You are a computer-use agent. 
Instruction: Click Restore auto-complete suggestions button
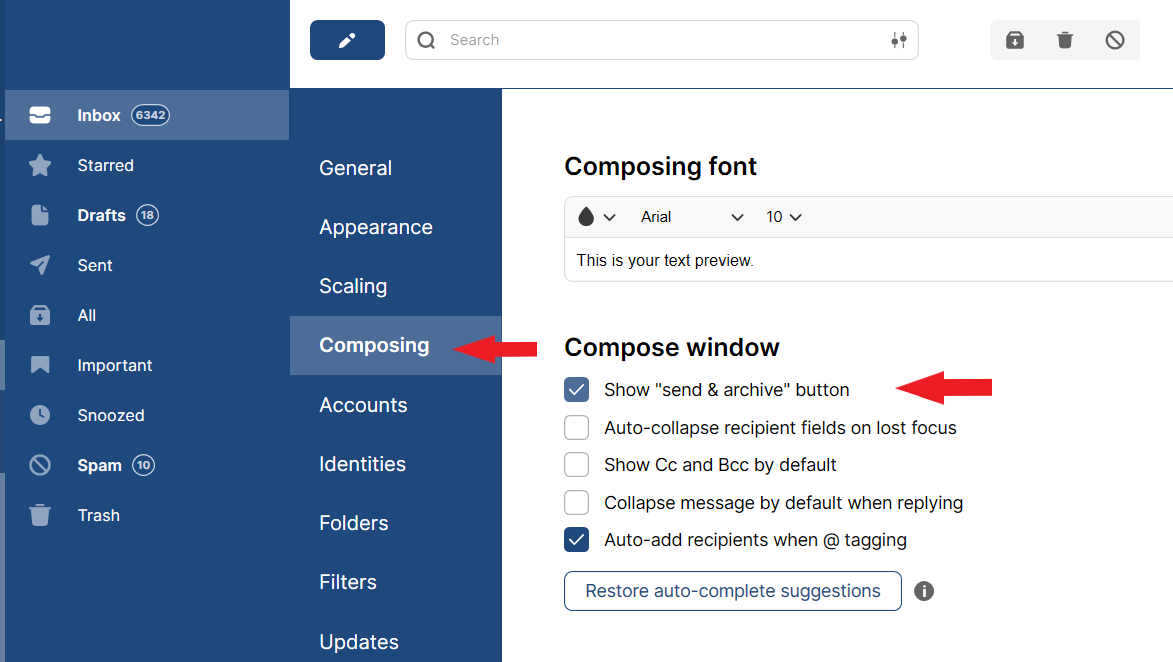point(733,591)
